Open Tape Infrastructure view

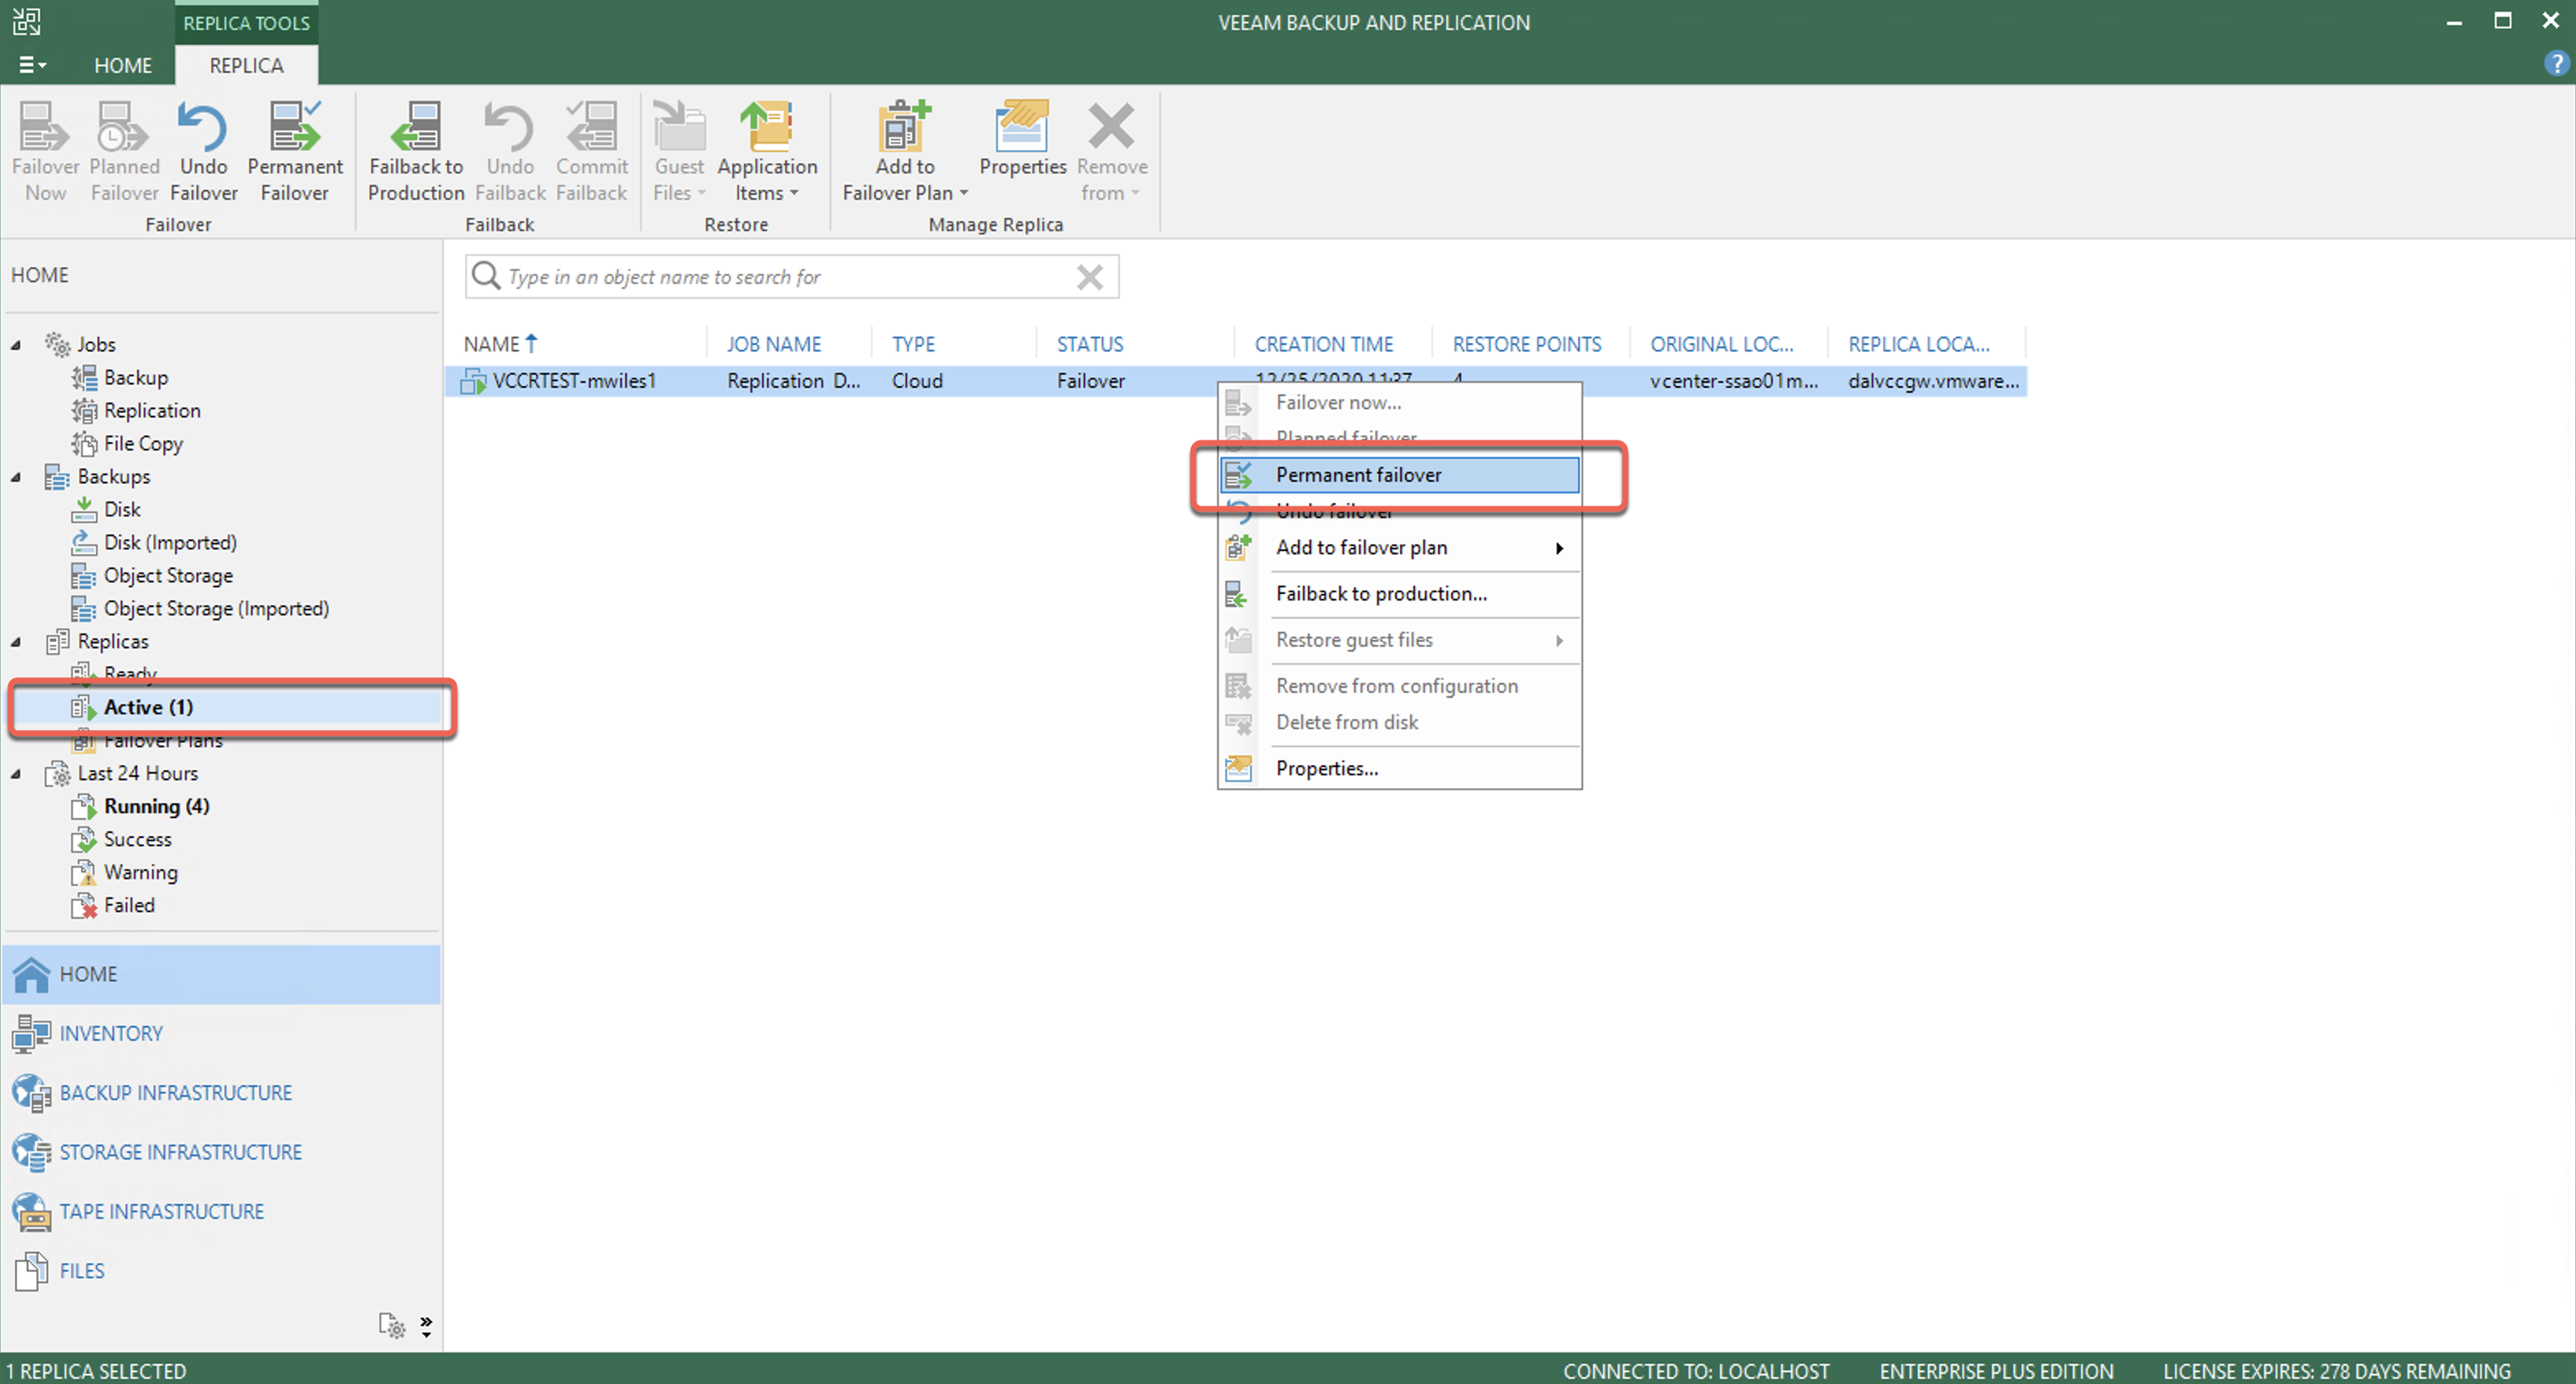pyautogui.click(x=161, y=1211)
